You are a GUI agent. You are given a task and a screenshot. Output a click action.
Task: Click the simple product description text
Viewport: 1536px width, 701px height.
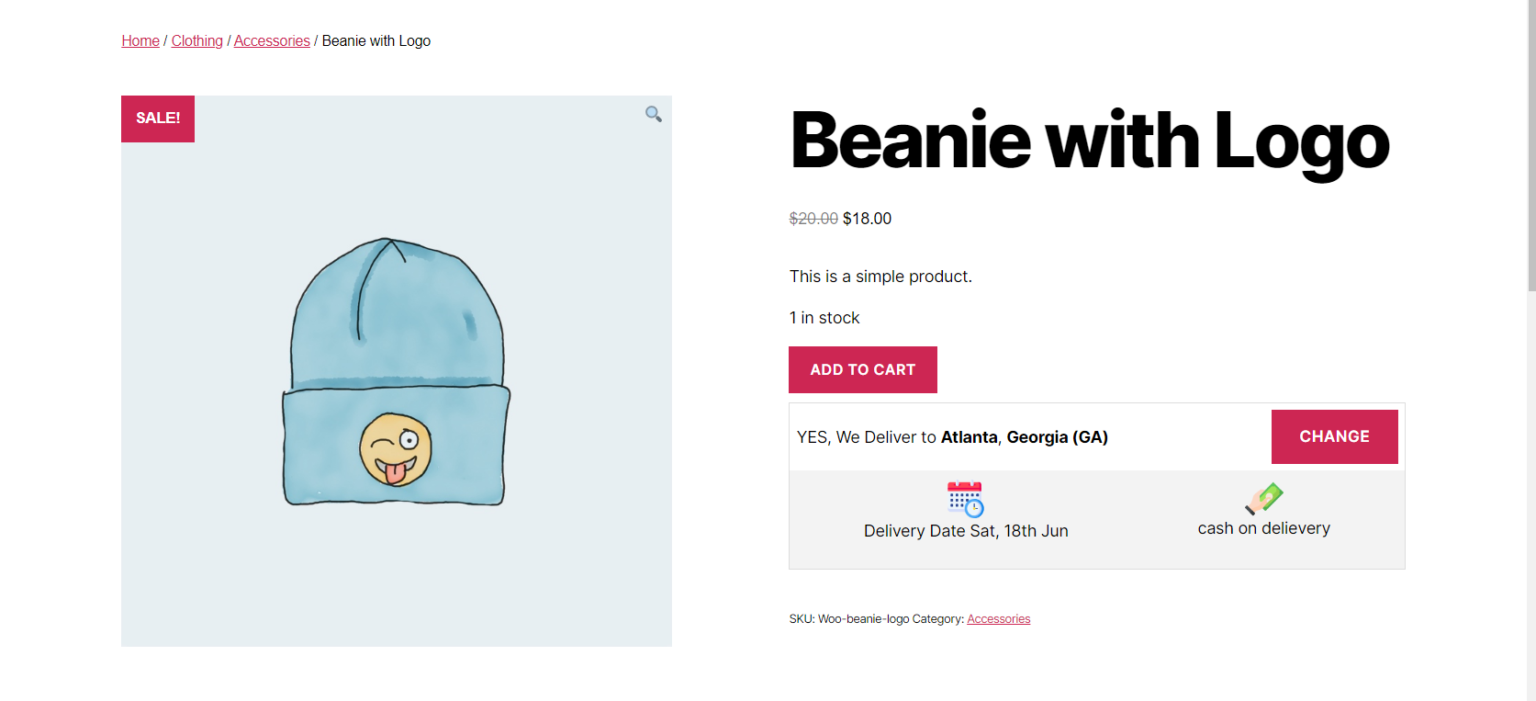tap(880, 276)
